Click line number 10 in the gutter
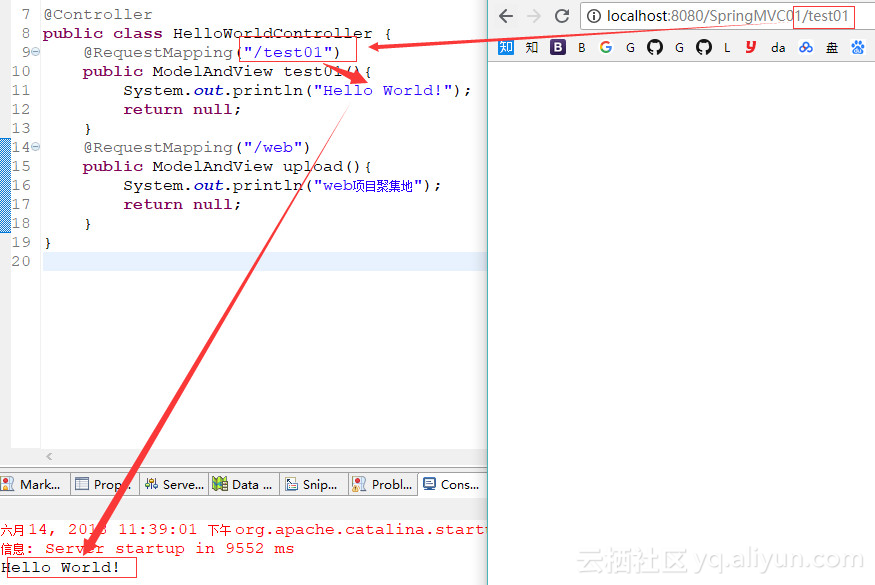The width and height of the screenshot is (875, 585). click(x=21, y=71)
